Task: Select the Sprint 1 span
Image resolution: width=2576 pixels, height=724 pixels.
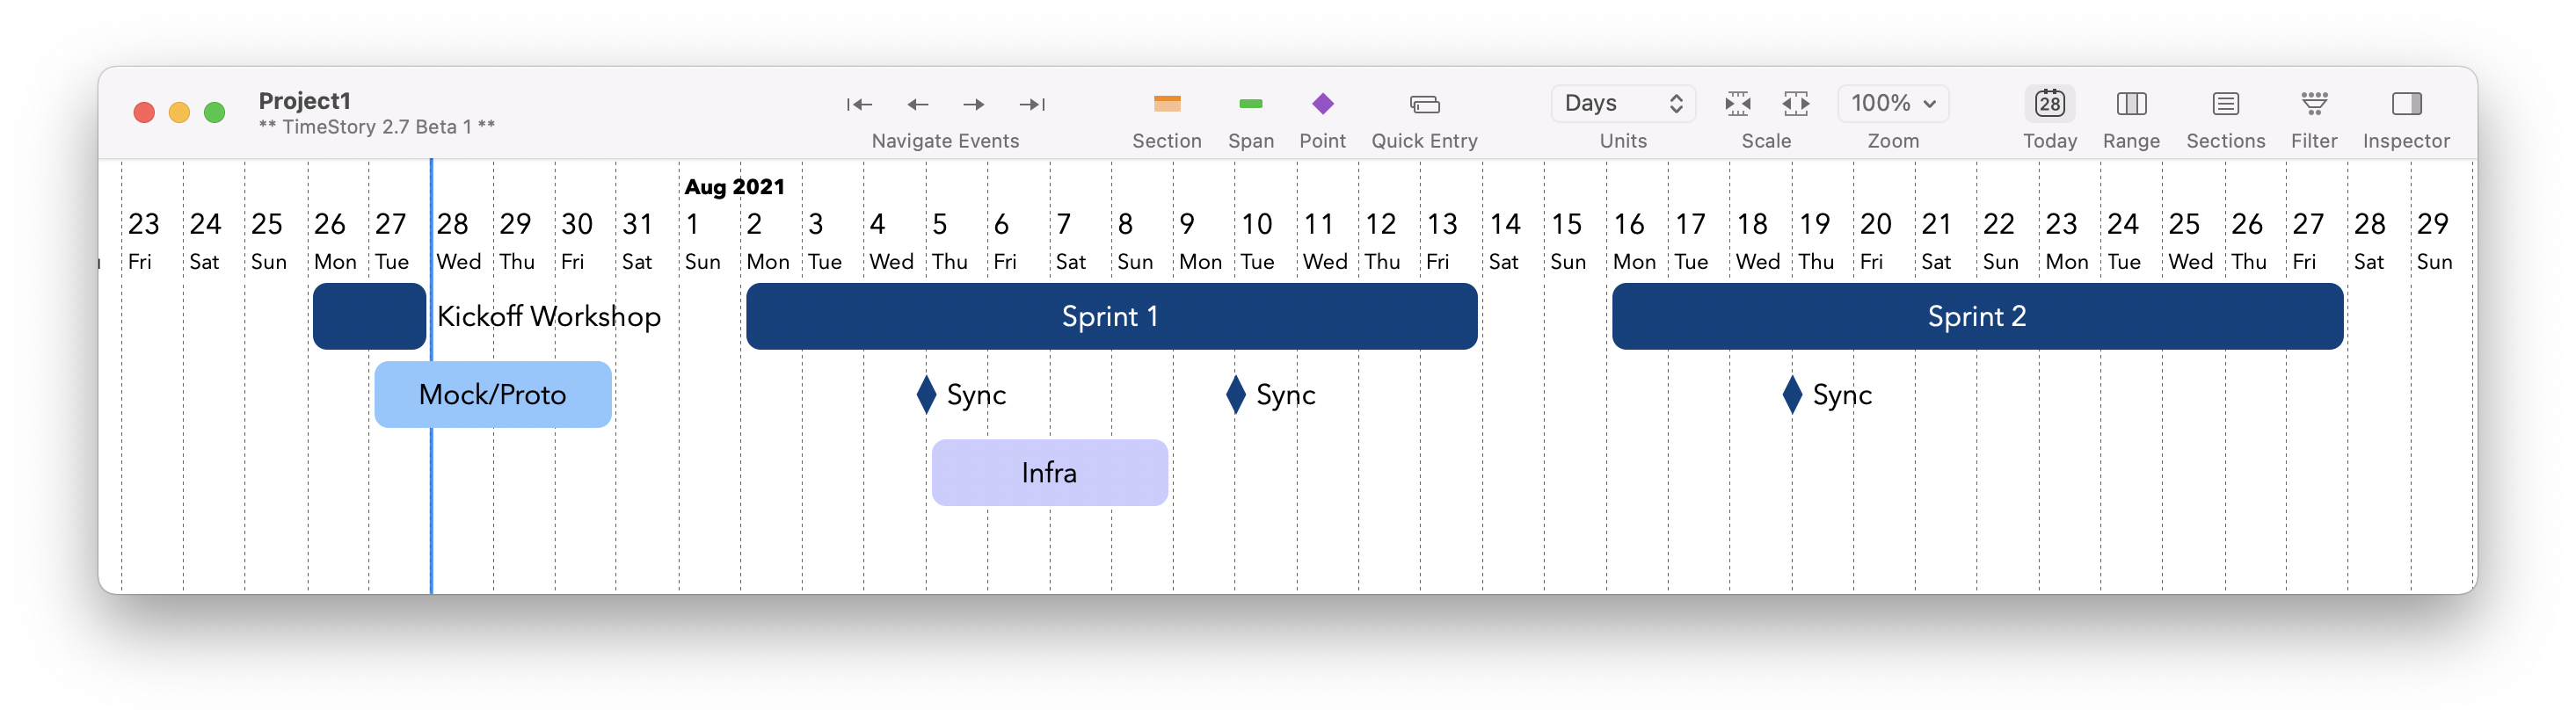Action: click(1111, 316)
